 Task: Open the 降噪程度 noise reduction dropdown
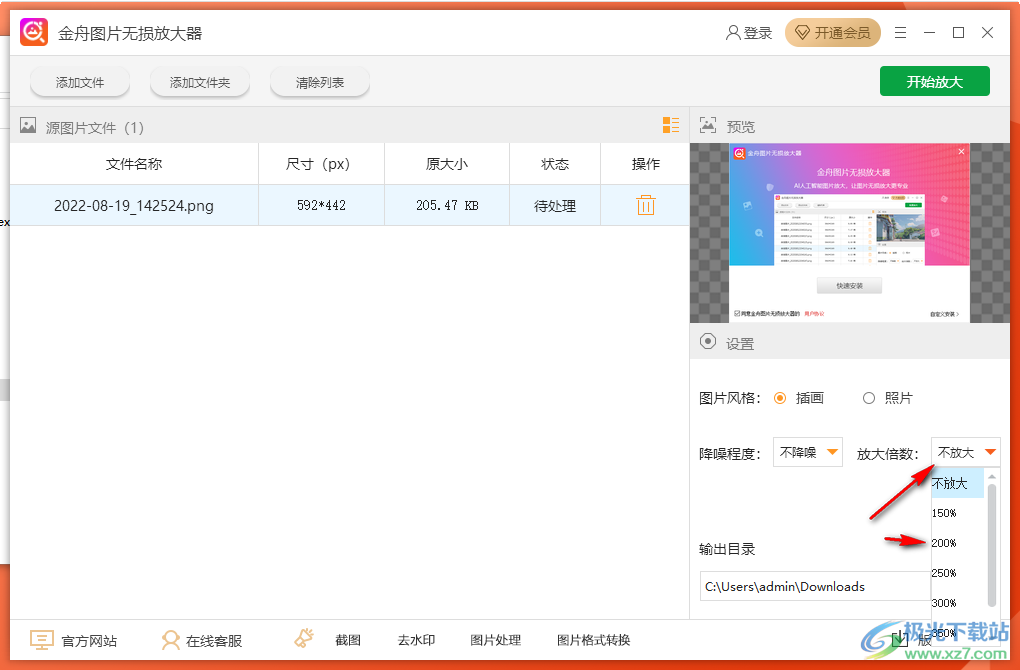point(808,452)
